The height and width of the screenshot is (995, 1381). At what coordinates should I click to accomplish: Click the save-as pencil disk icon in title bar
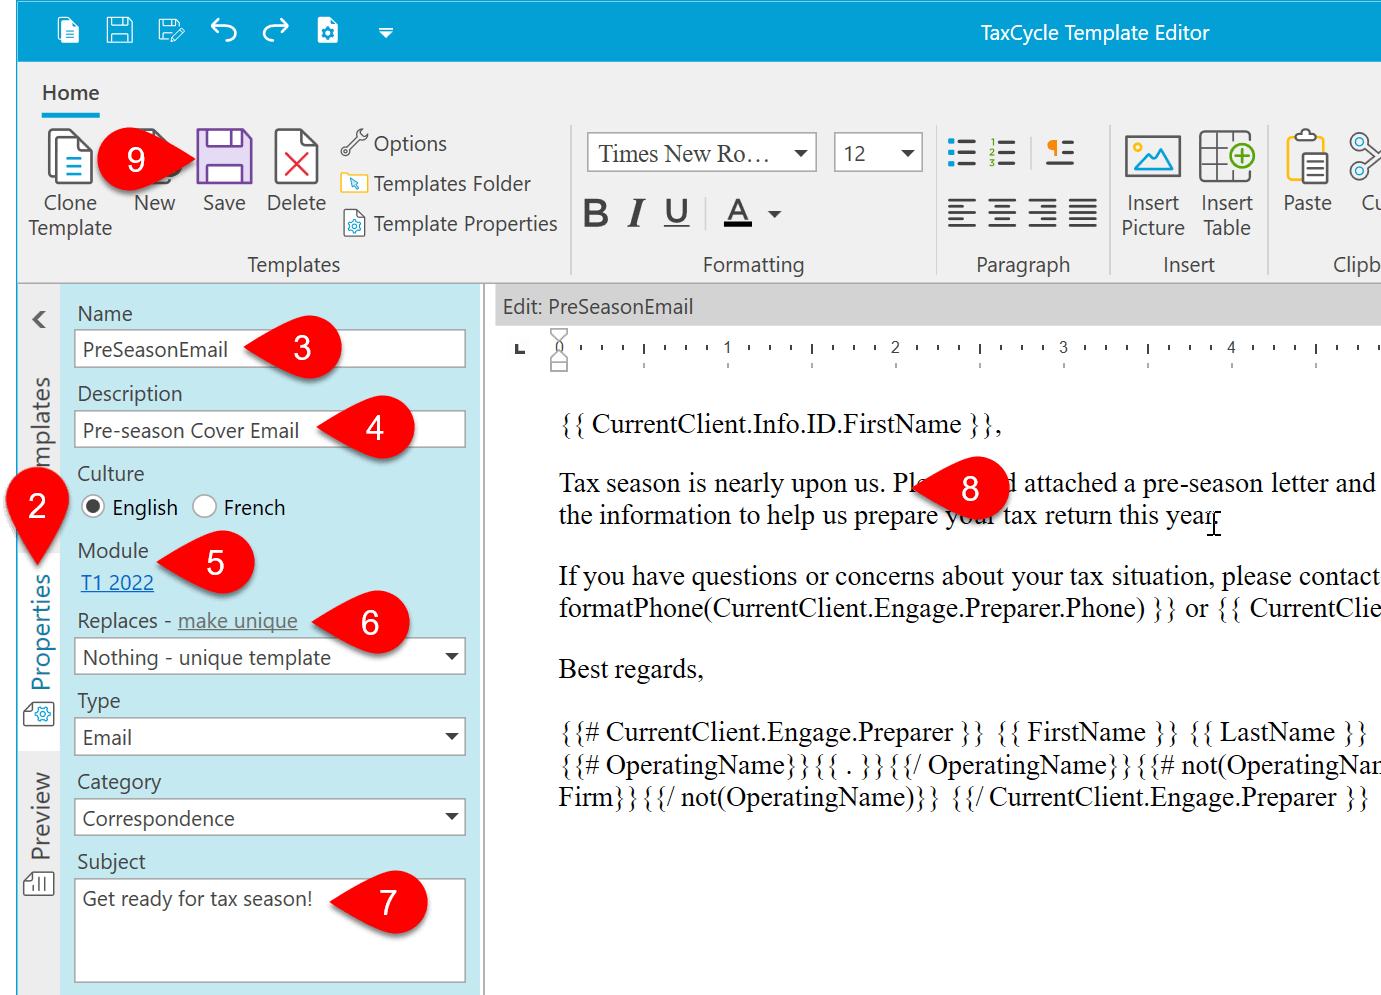(x=172, y=31)
